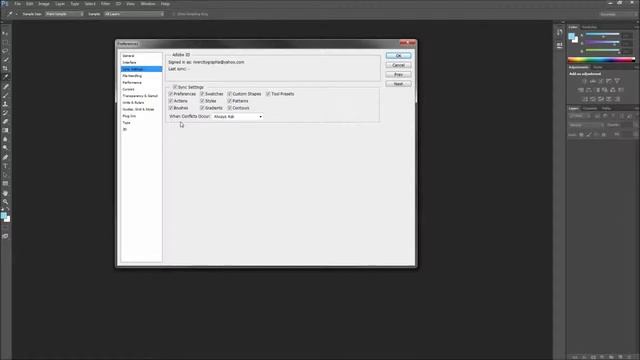The image size is (640, 360).
Task: Uncheck the Tool Presets checkbox
Action: coord(268,94)
